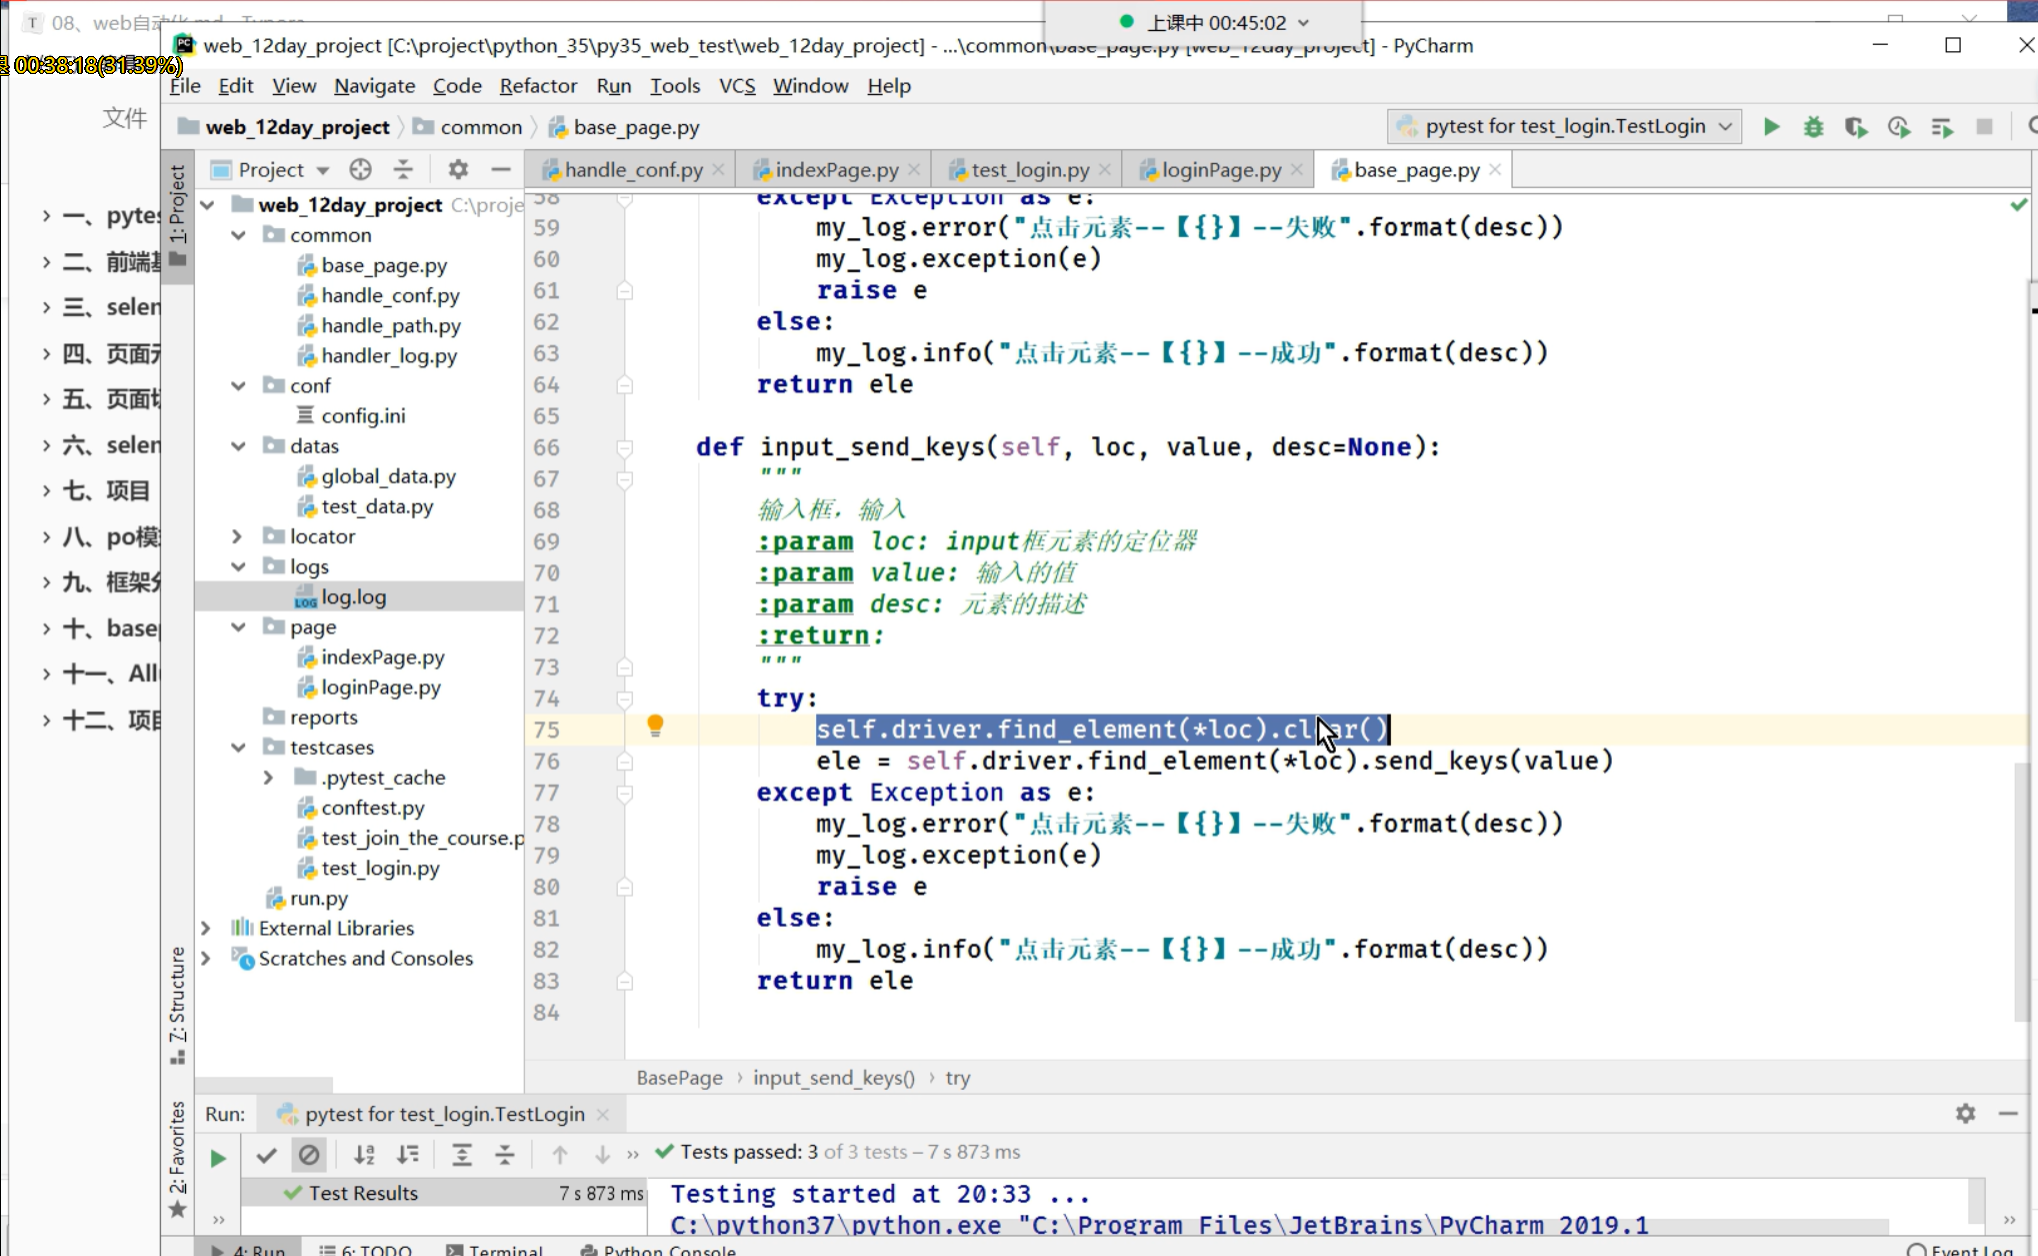Expand the locator folder

pos(237,536)
